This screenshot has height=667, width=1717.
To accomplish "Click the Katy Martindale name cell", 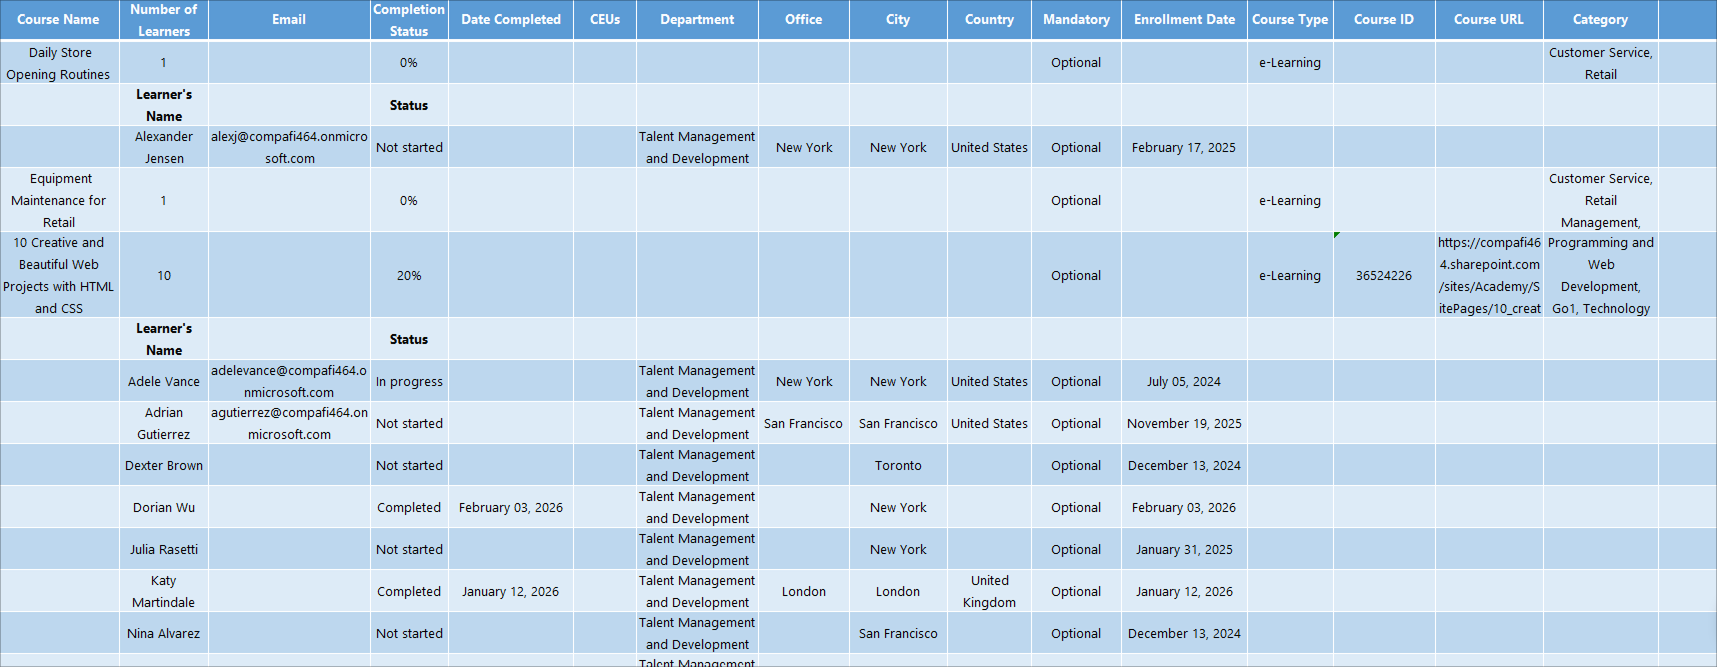I will [164, 591].
